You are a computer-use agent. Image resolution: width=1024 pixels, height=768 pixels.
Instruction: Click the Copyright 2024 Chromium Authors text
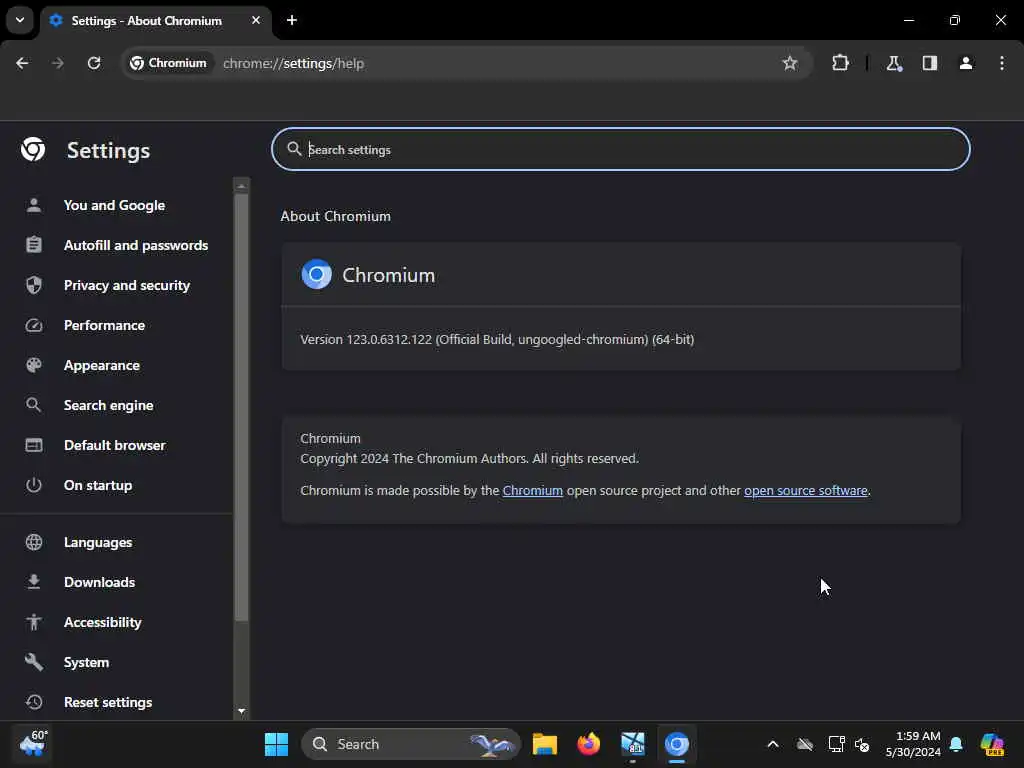[x=469, y=458]
